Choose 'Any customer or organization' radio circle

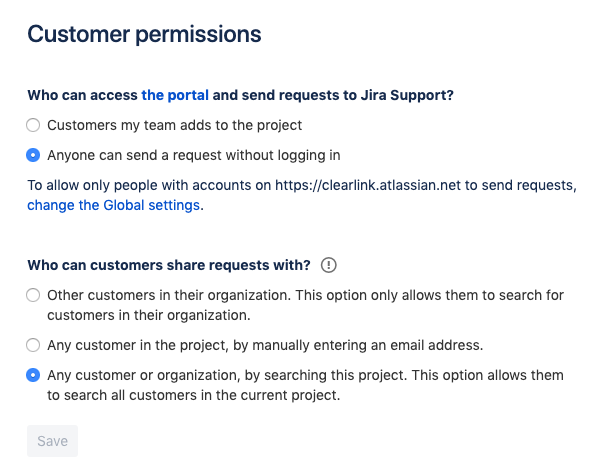(33, 375)
